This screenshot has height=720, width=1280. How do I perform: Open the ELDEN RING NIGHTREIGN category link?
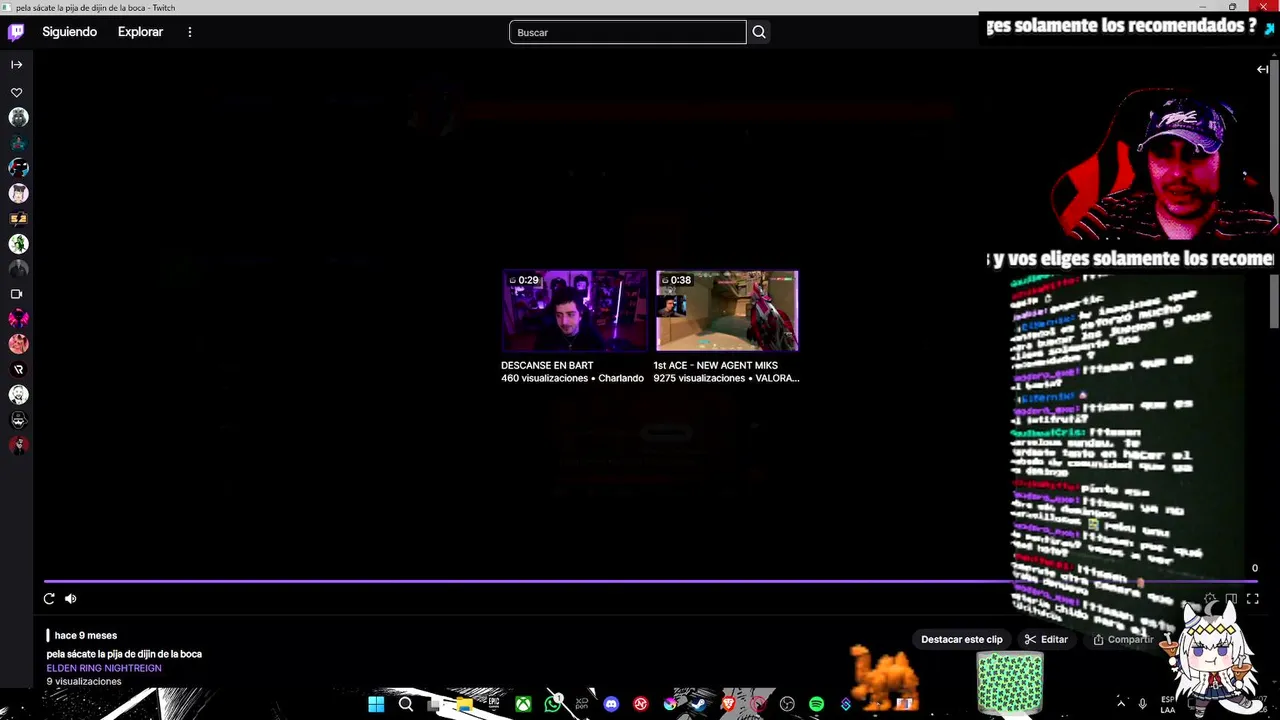pyautogui.click(x=103, y=668)
